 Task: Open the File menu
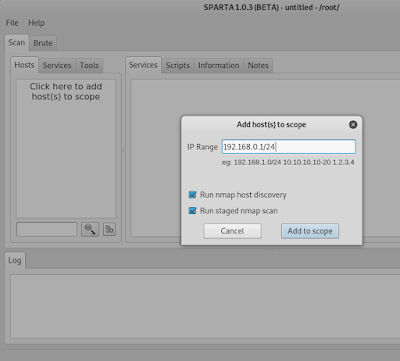click(x=12, y=23)
